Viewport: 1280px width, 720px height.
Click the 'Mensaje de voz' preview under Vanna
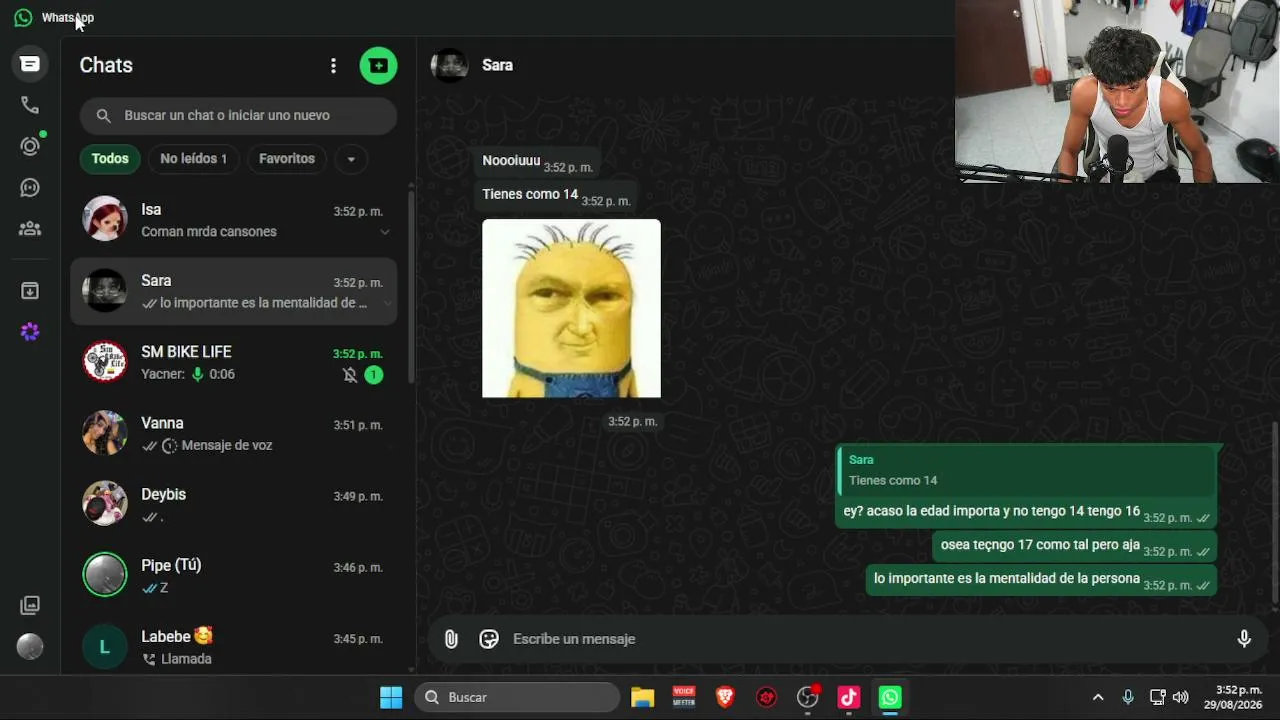227,445
